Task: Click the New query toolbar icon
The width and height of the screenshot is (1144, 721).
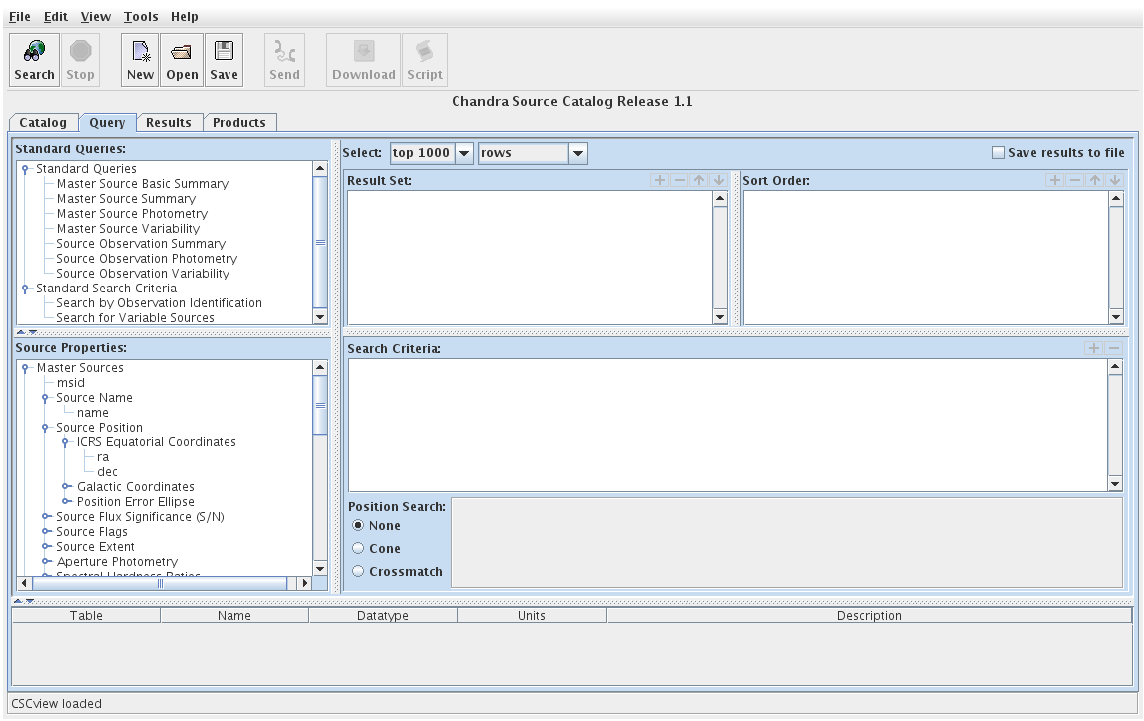Action: [x=140, y=52]
